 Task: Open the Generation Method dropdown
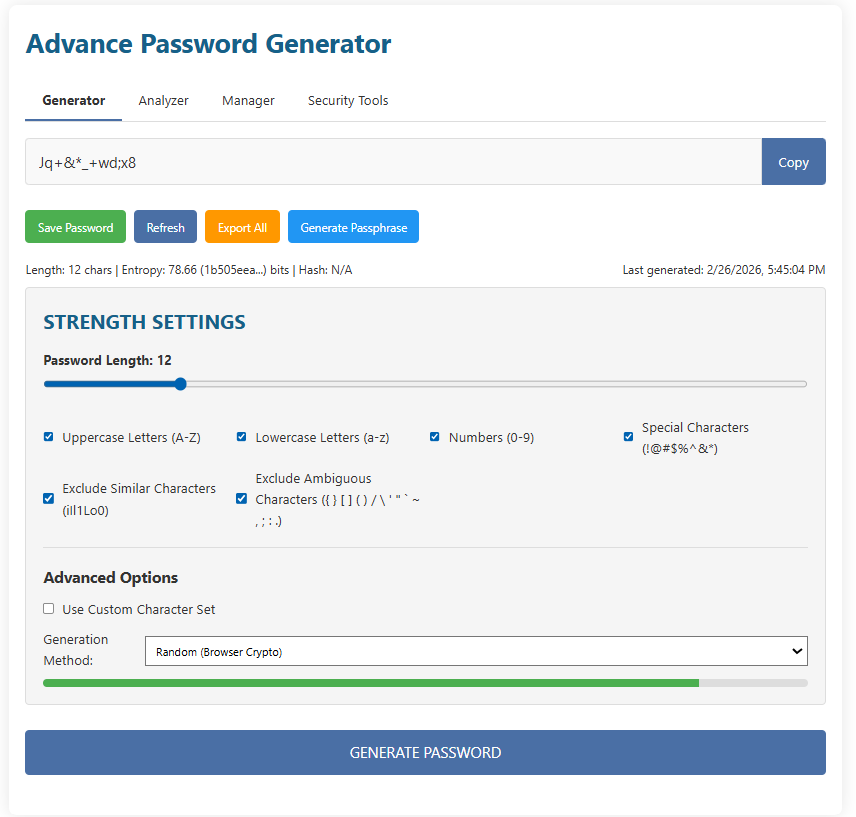(474, 650)
